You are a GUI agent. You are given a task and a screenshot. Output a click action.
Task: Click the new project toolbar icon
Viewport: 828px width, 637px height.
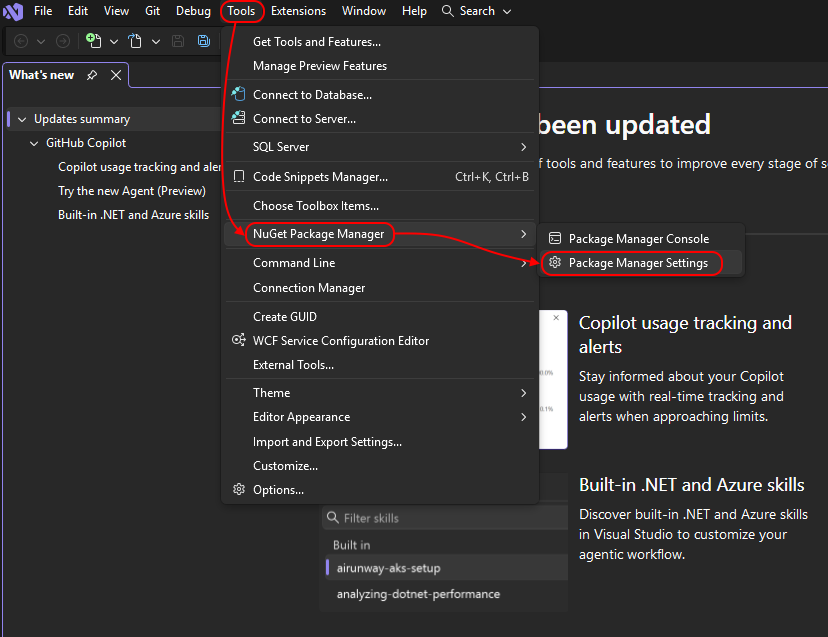point(93,41)
